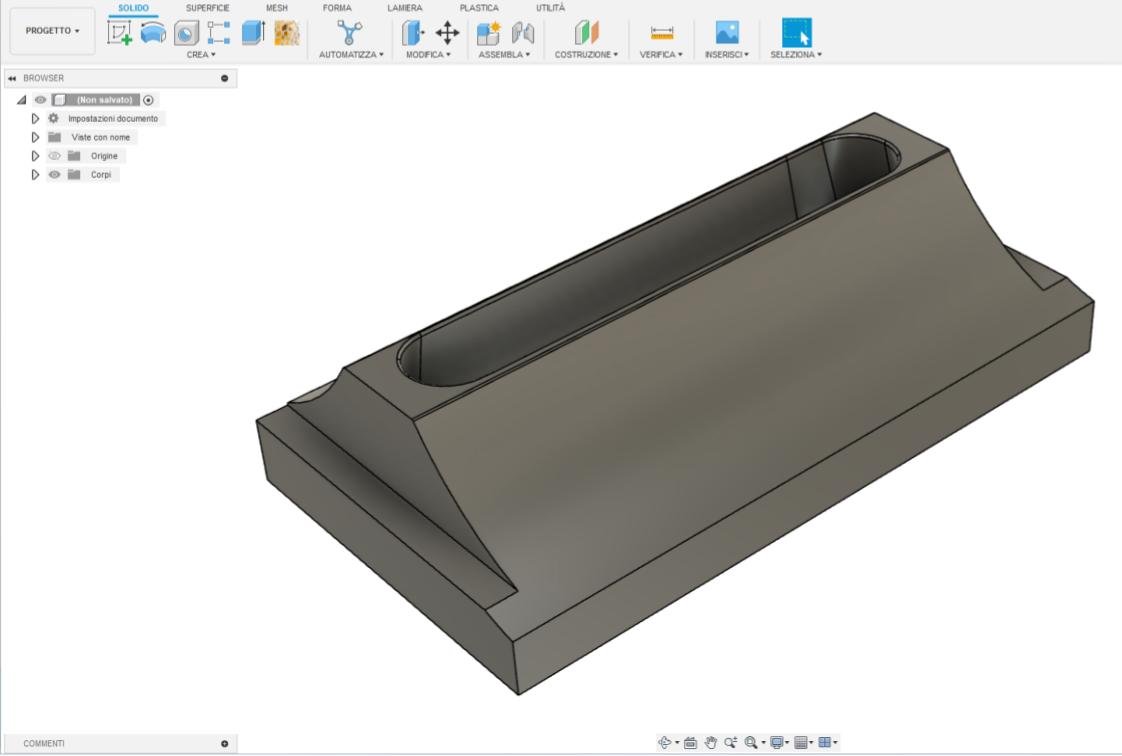This screenshot has width=1122, height=756.
Task: Expand the COMMENTI panel plus button
Action: (x=225, y=744)
